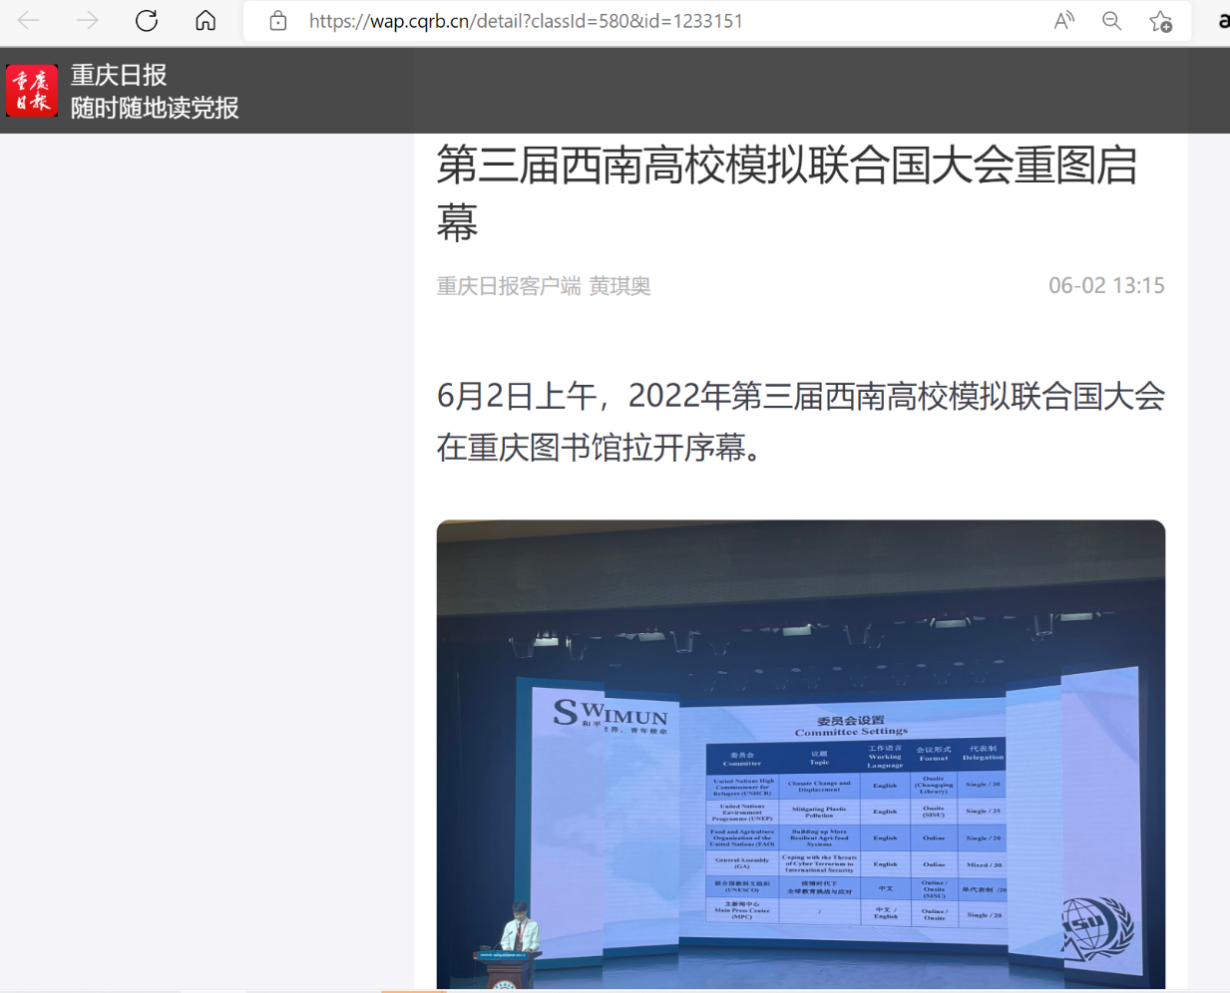Click the SWIMUN logo in the photo
Viewport: 1230px width, 993px height.
[610, 715]
